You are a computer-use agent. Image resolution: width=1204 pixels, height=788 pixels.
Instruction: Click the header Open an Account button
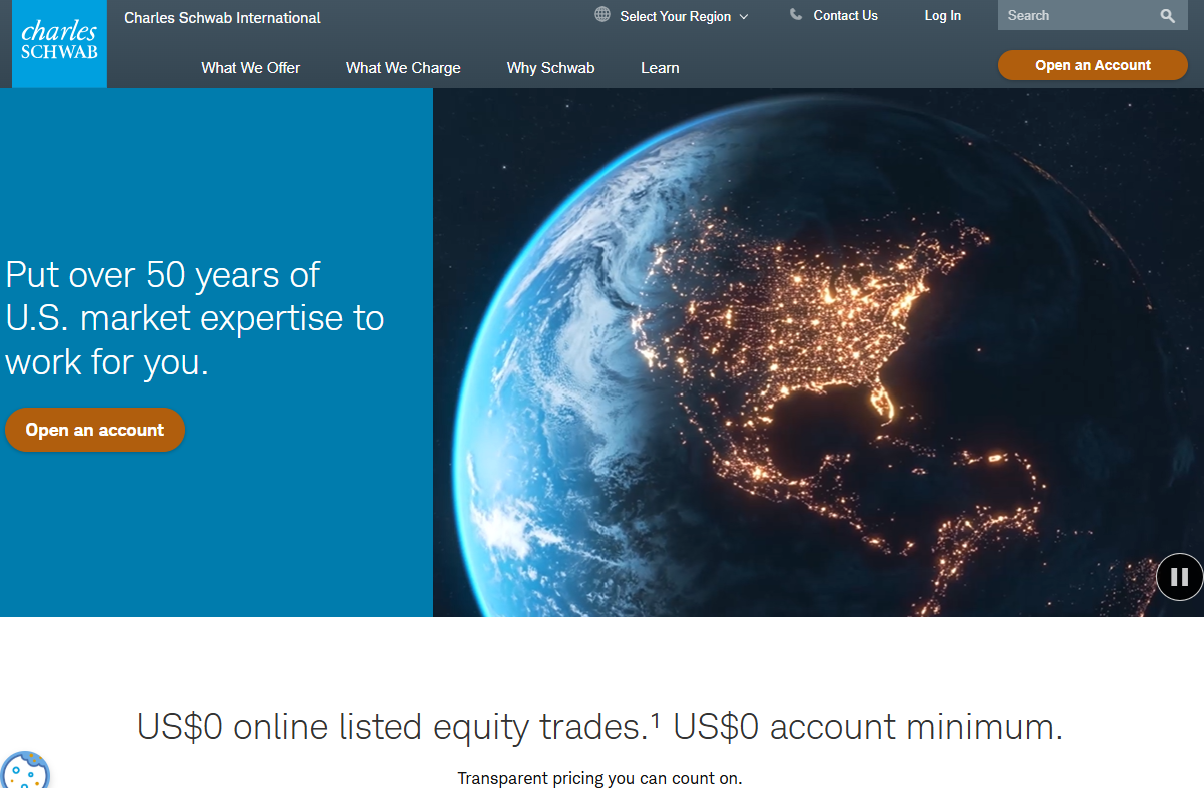tap(1093, 65)
